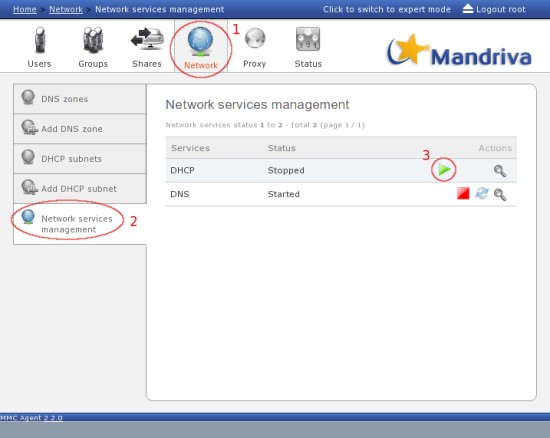View DHCP log with magnifier icon
The height and width of the screenshot is (438, 550).
[x=500, y=171]
